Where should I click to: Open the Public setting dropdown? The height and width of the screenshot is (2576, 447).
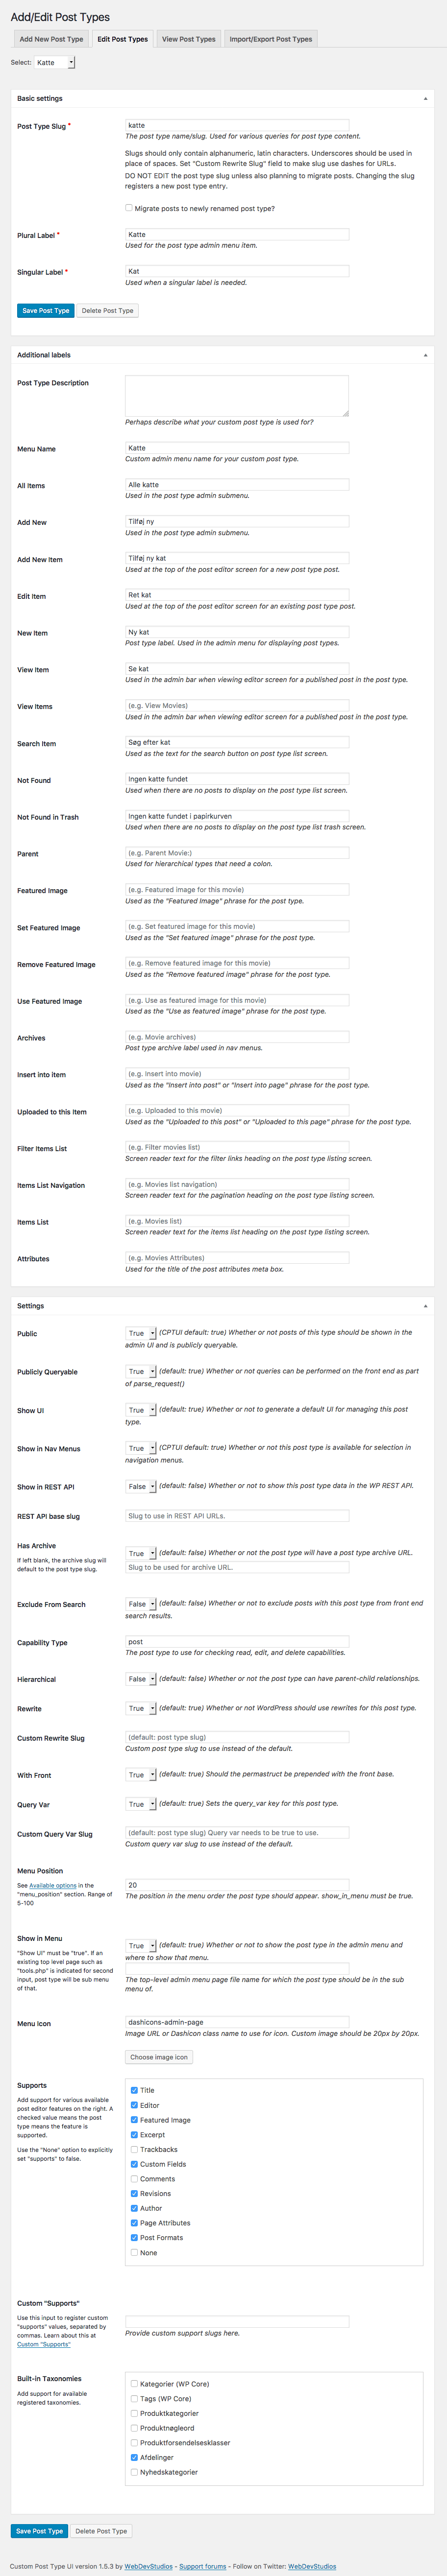141,1333
